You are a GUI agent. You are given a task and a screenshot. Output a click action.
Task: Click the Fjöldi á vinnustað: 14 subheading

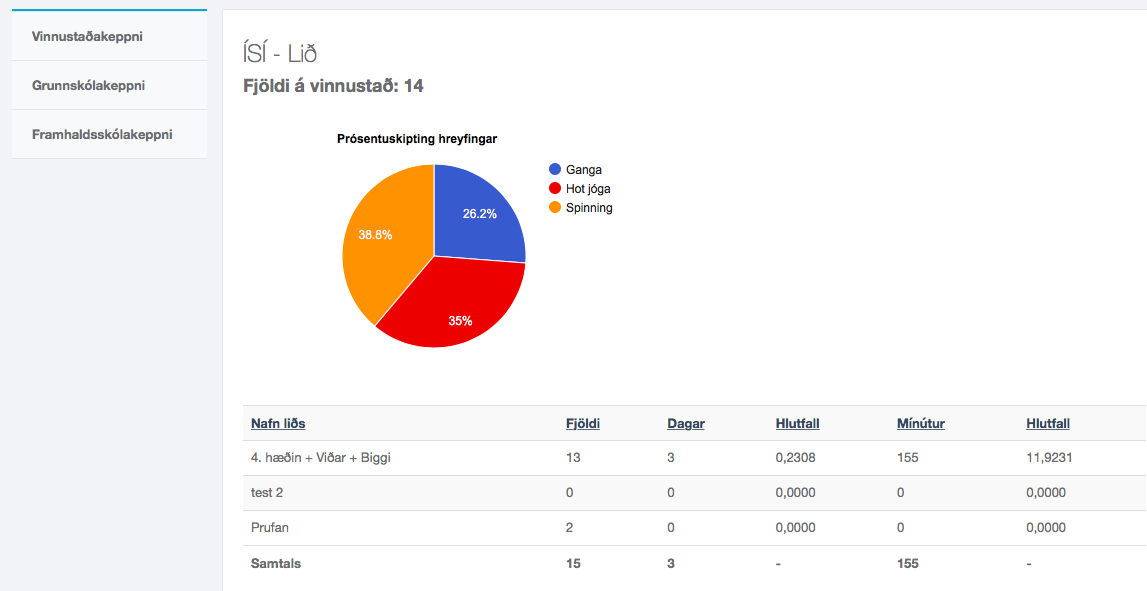[333, 86]
